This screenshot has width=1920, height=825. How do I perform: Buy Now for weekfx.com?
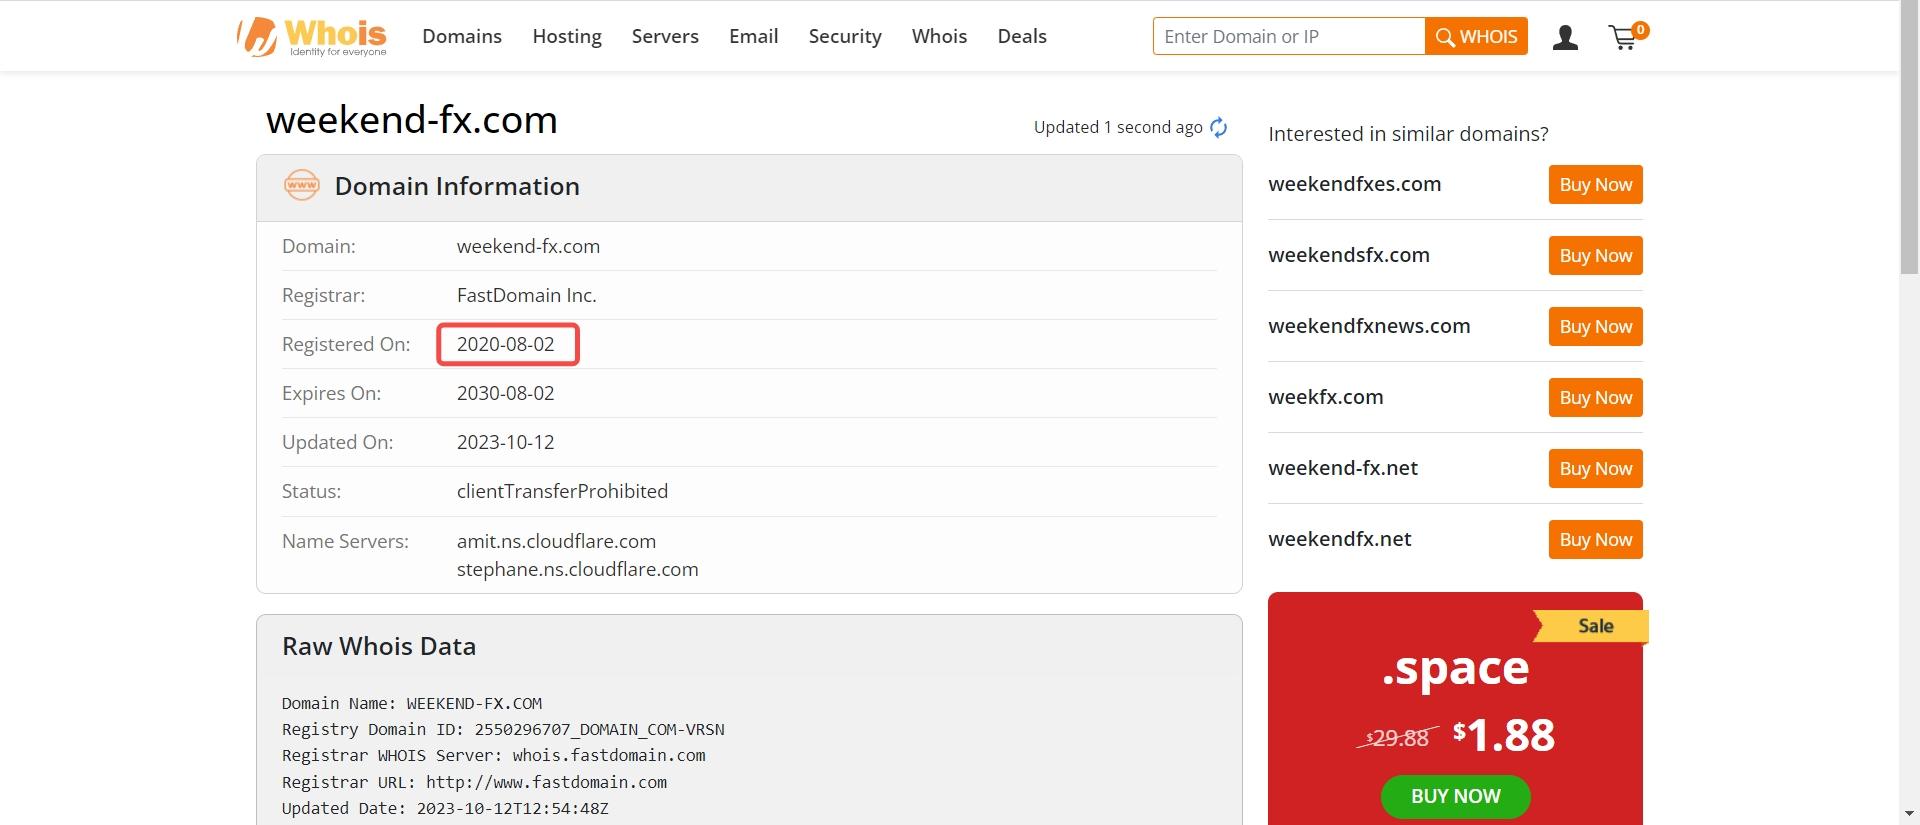point(1595,397)
